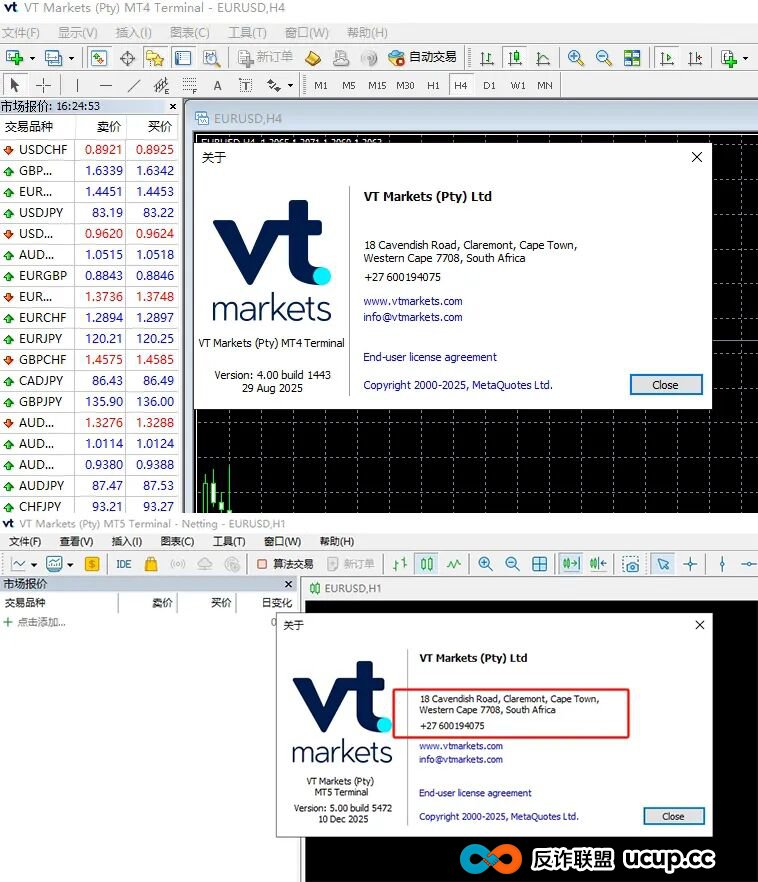Expand the MT4 profiles dropdown arrow
This screenshot has width=758, height=882.
point(72,58)
